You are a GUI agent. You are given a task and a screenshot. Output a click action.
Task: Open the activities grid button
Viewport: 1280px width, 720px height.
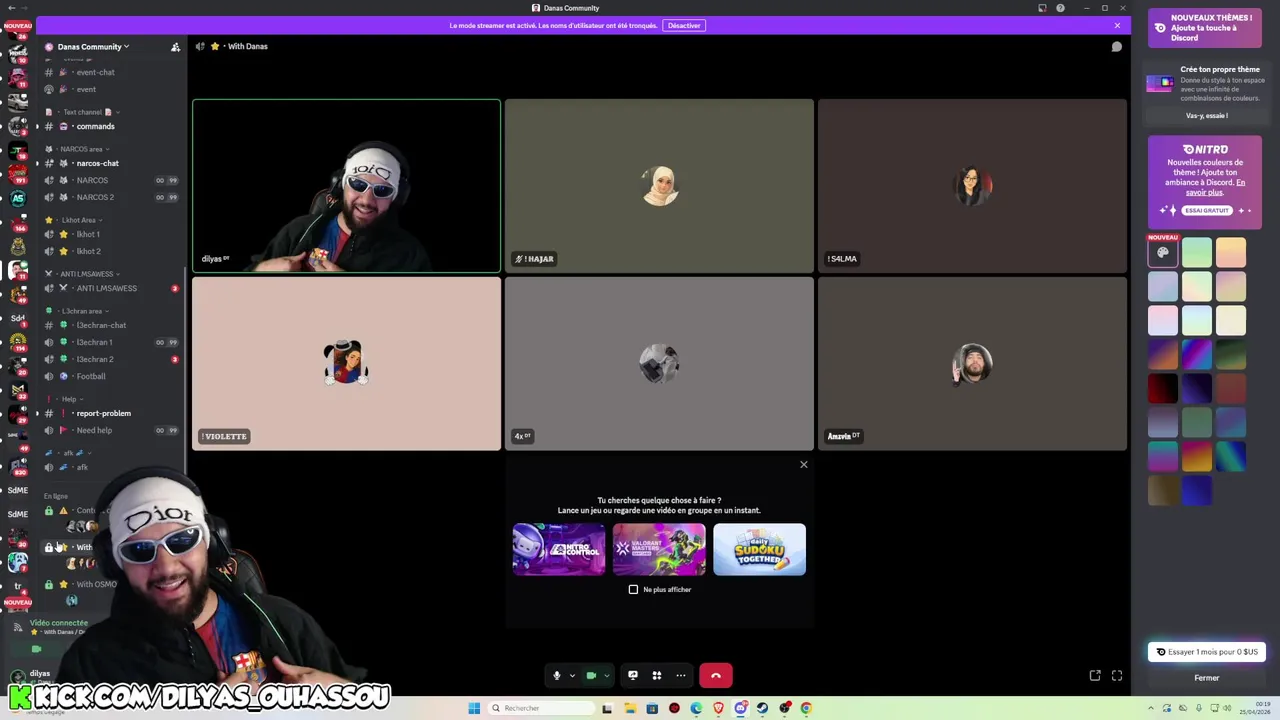[x=657, y=676]
